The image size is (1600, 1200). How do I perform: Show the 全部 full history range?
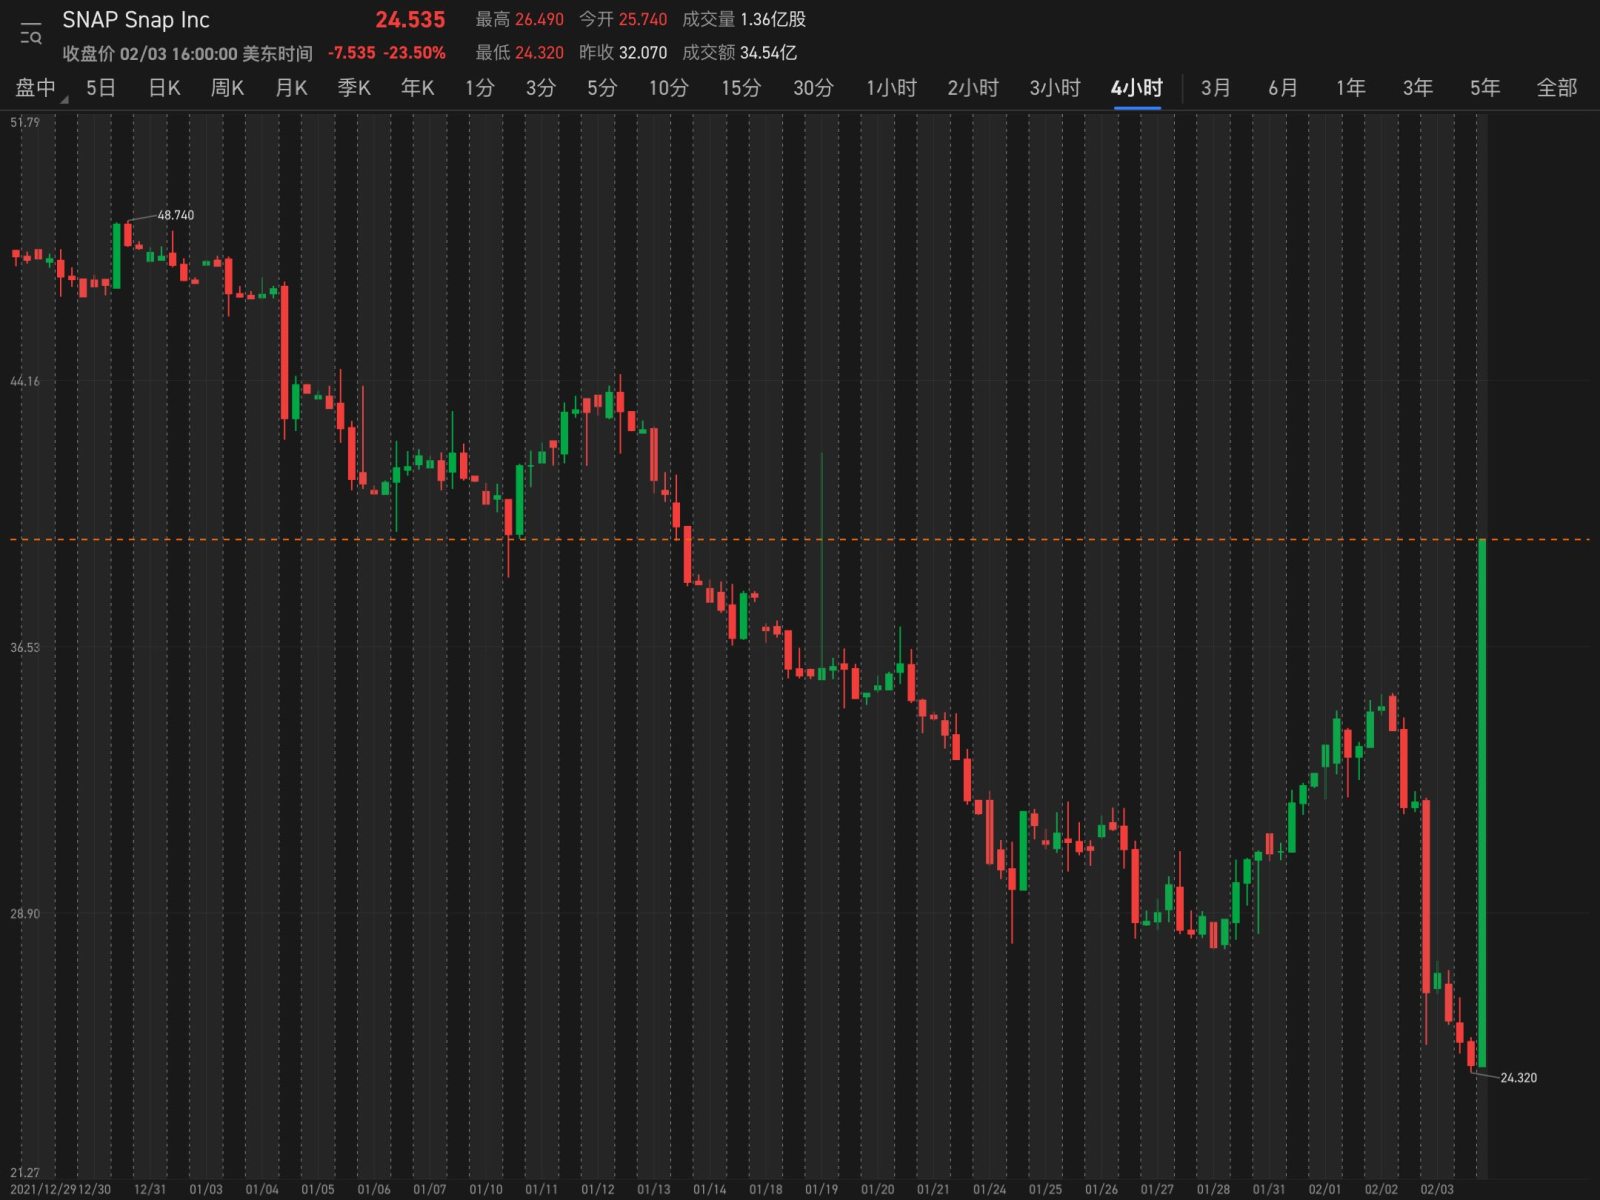tap(1557, 88)
